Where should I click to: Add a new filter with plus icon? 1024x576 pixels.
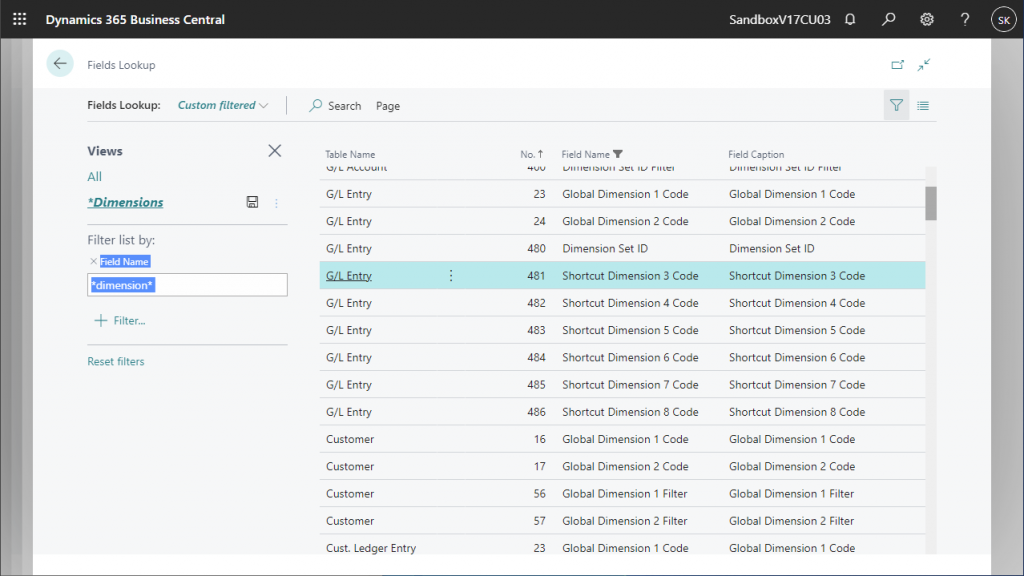(x=101, y=321)
